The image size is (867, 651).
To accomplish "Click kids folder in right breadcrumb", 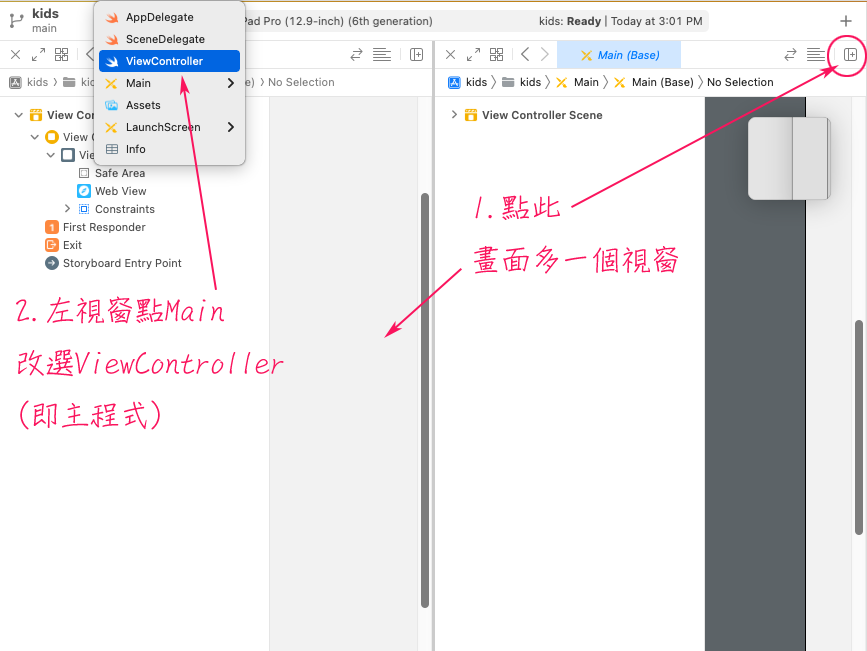I will (x=521, y=82).
